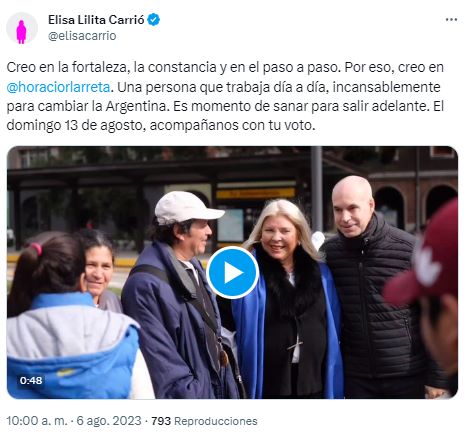The image size is (467, 434).
Task: Click the first line starting "Creo en la fortaleza"
Action: [x=225, y=68]
